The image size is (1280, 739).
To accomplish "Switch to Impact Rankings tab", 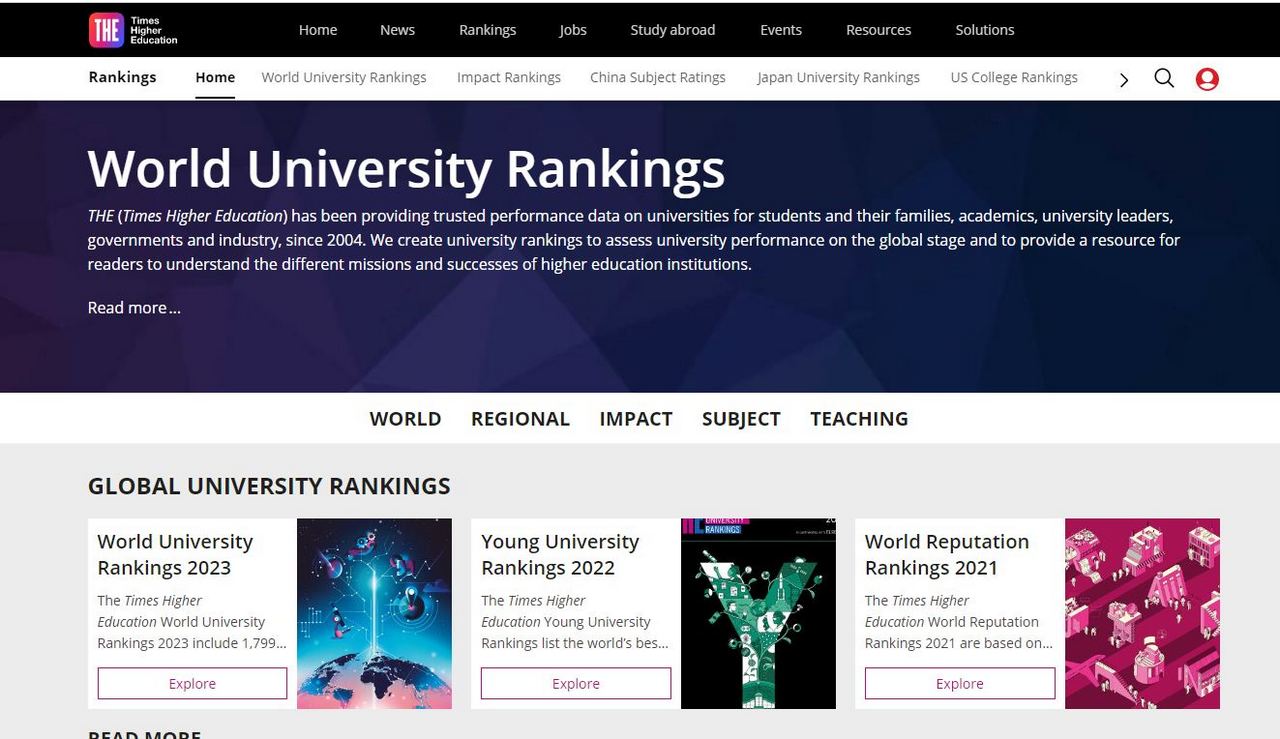I will pos(509,77).
